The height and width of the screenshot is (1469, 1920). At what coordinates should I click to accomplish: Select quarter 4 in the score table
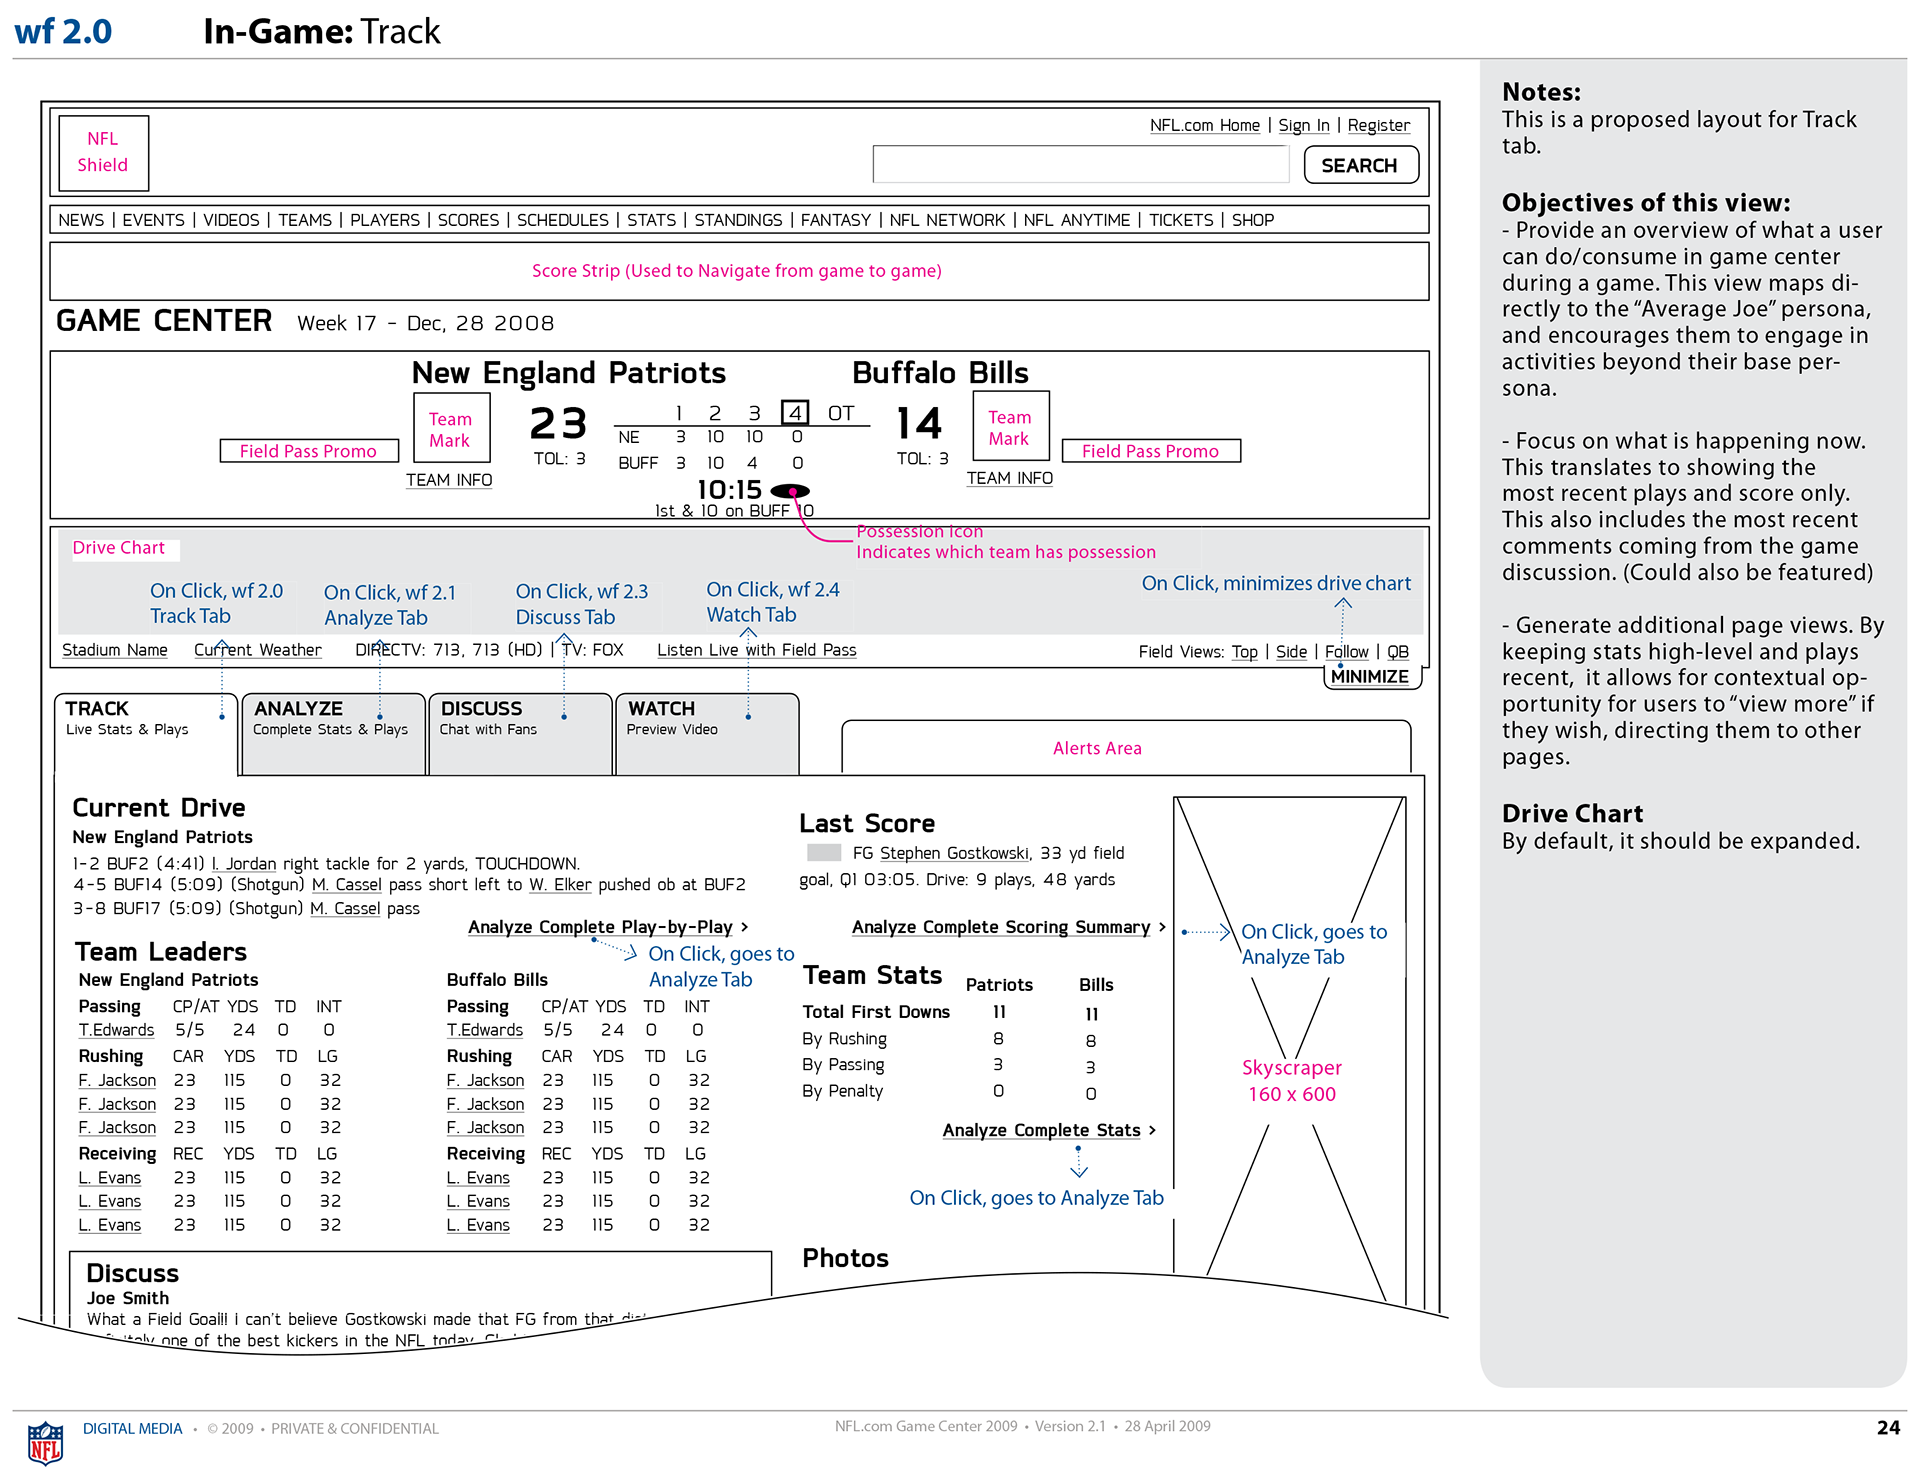click(x=795, y=412)
